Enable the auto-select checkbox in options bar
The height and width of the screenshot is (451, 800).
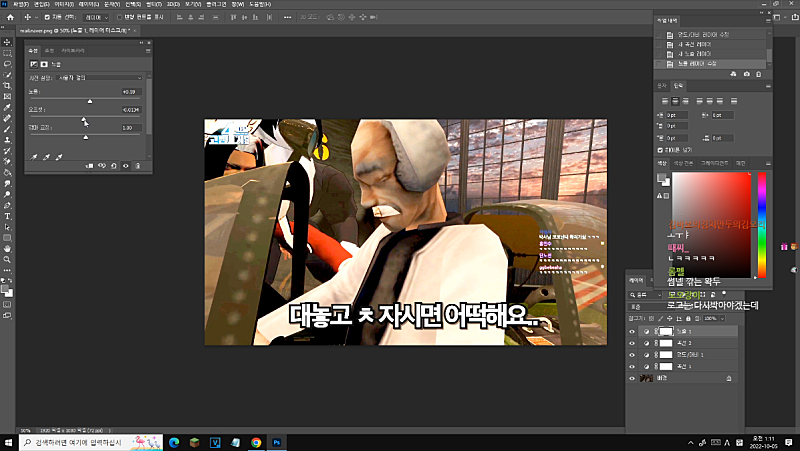pos(44,17)
